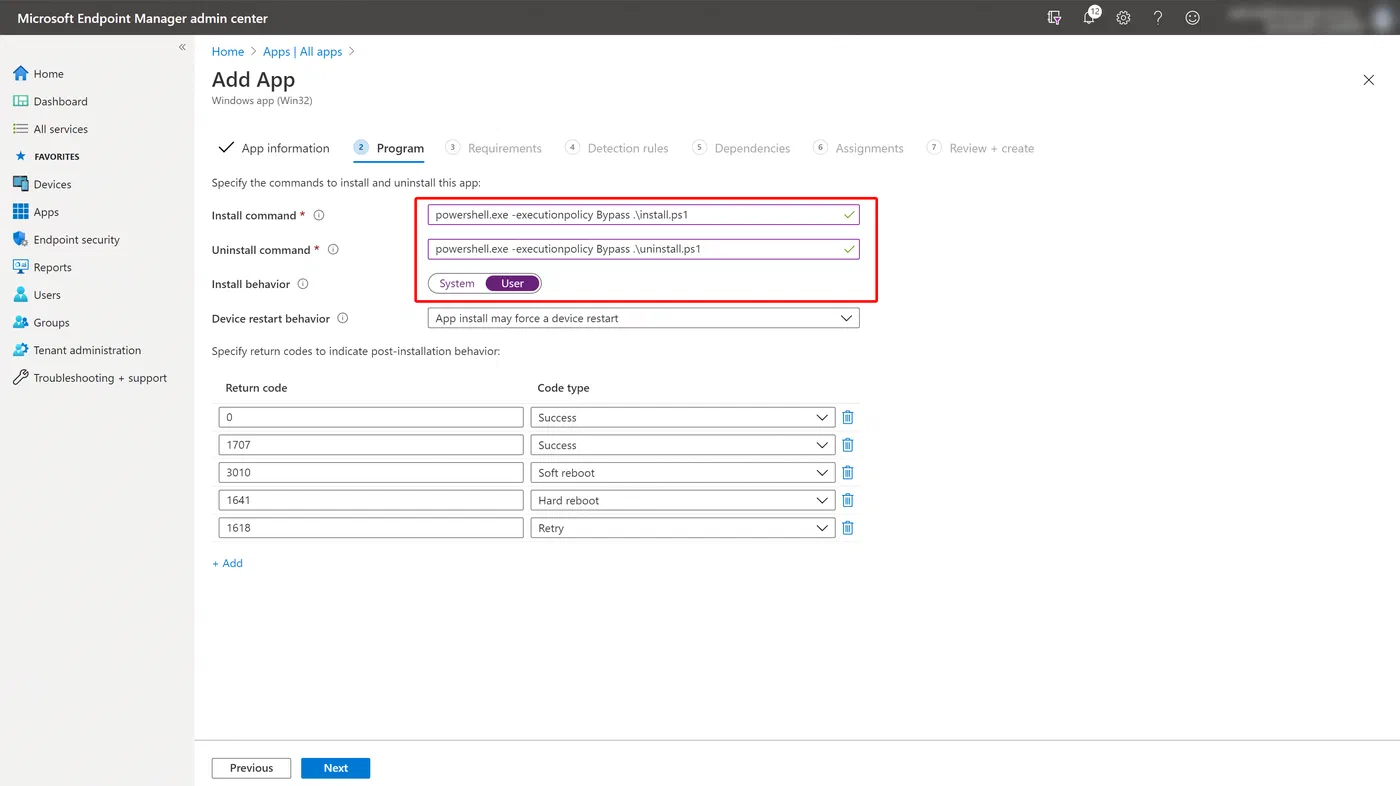This screenshot has height=786, width=1400.
Task: Click the info icon next to Install command
Action: tap(319, 215)
